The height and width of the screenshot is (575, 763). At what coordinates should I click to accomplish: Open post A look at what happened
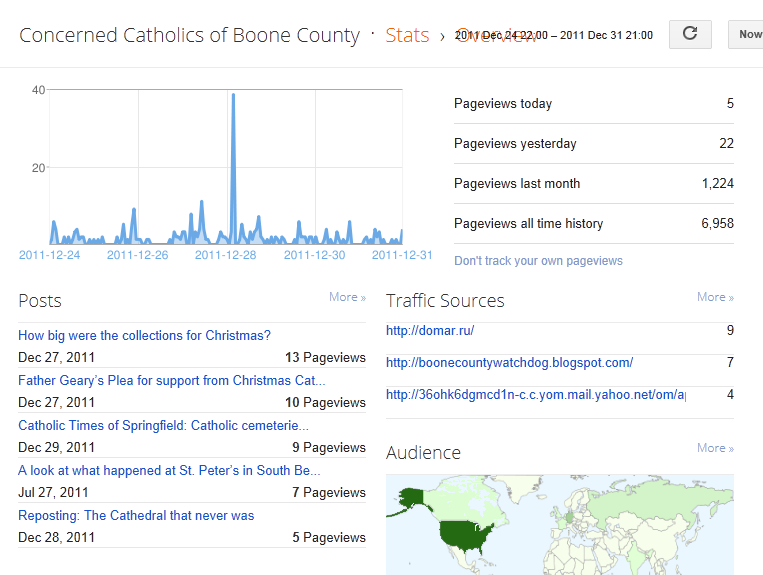click(x=169, y=470)
